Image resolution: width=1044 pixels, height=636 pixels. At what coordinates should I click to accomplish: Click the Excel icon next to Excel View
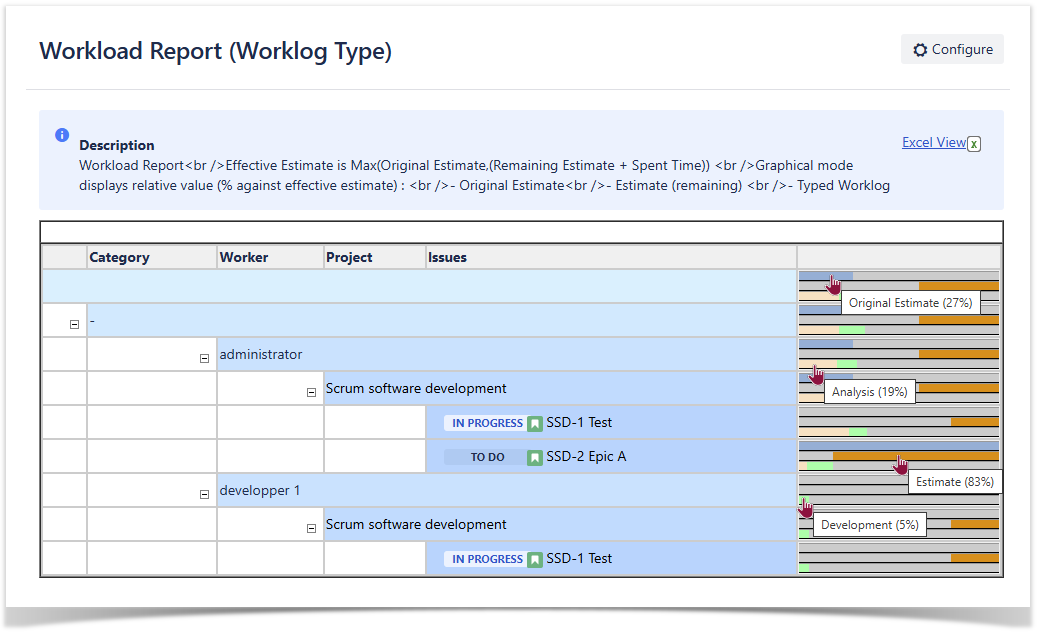pyautogui.click(x=974, y=143)
